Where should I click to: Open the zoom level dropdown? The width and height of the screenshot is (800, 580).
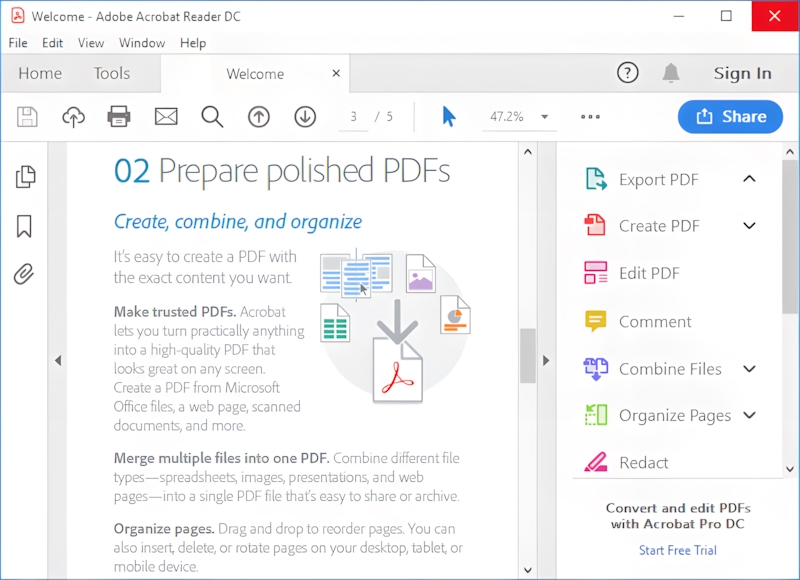click(x=545, y=117)
